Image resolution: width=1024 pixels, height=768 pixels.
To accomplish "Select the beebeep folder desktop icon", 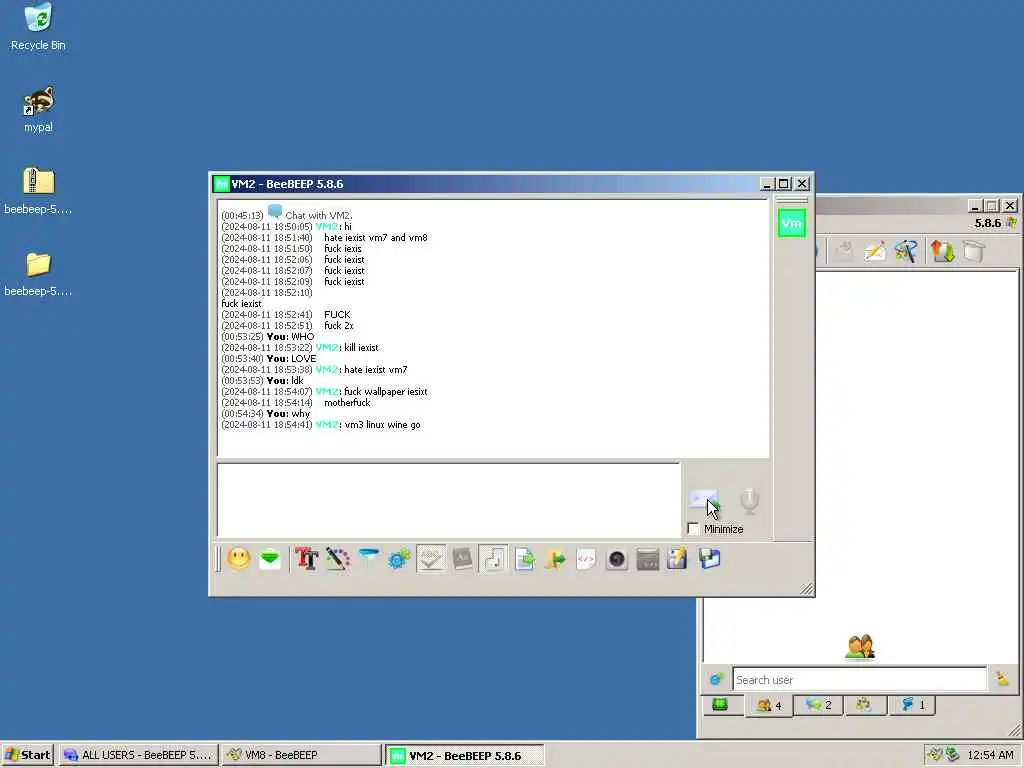I will 38,274.
